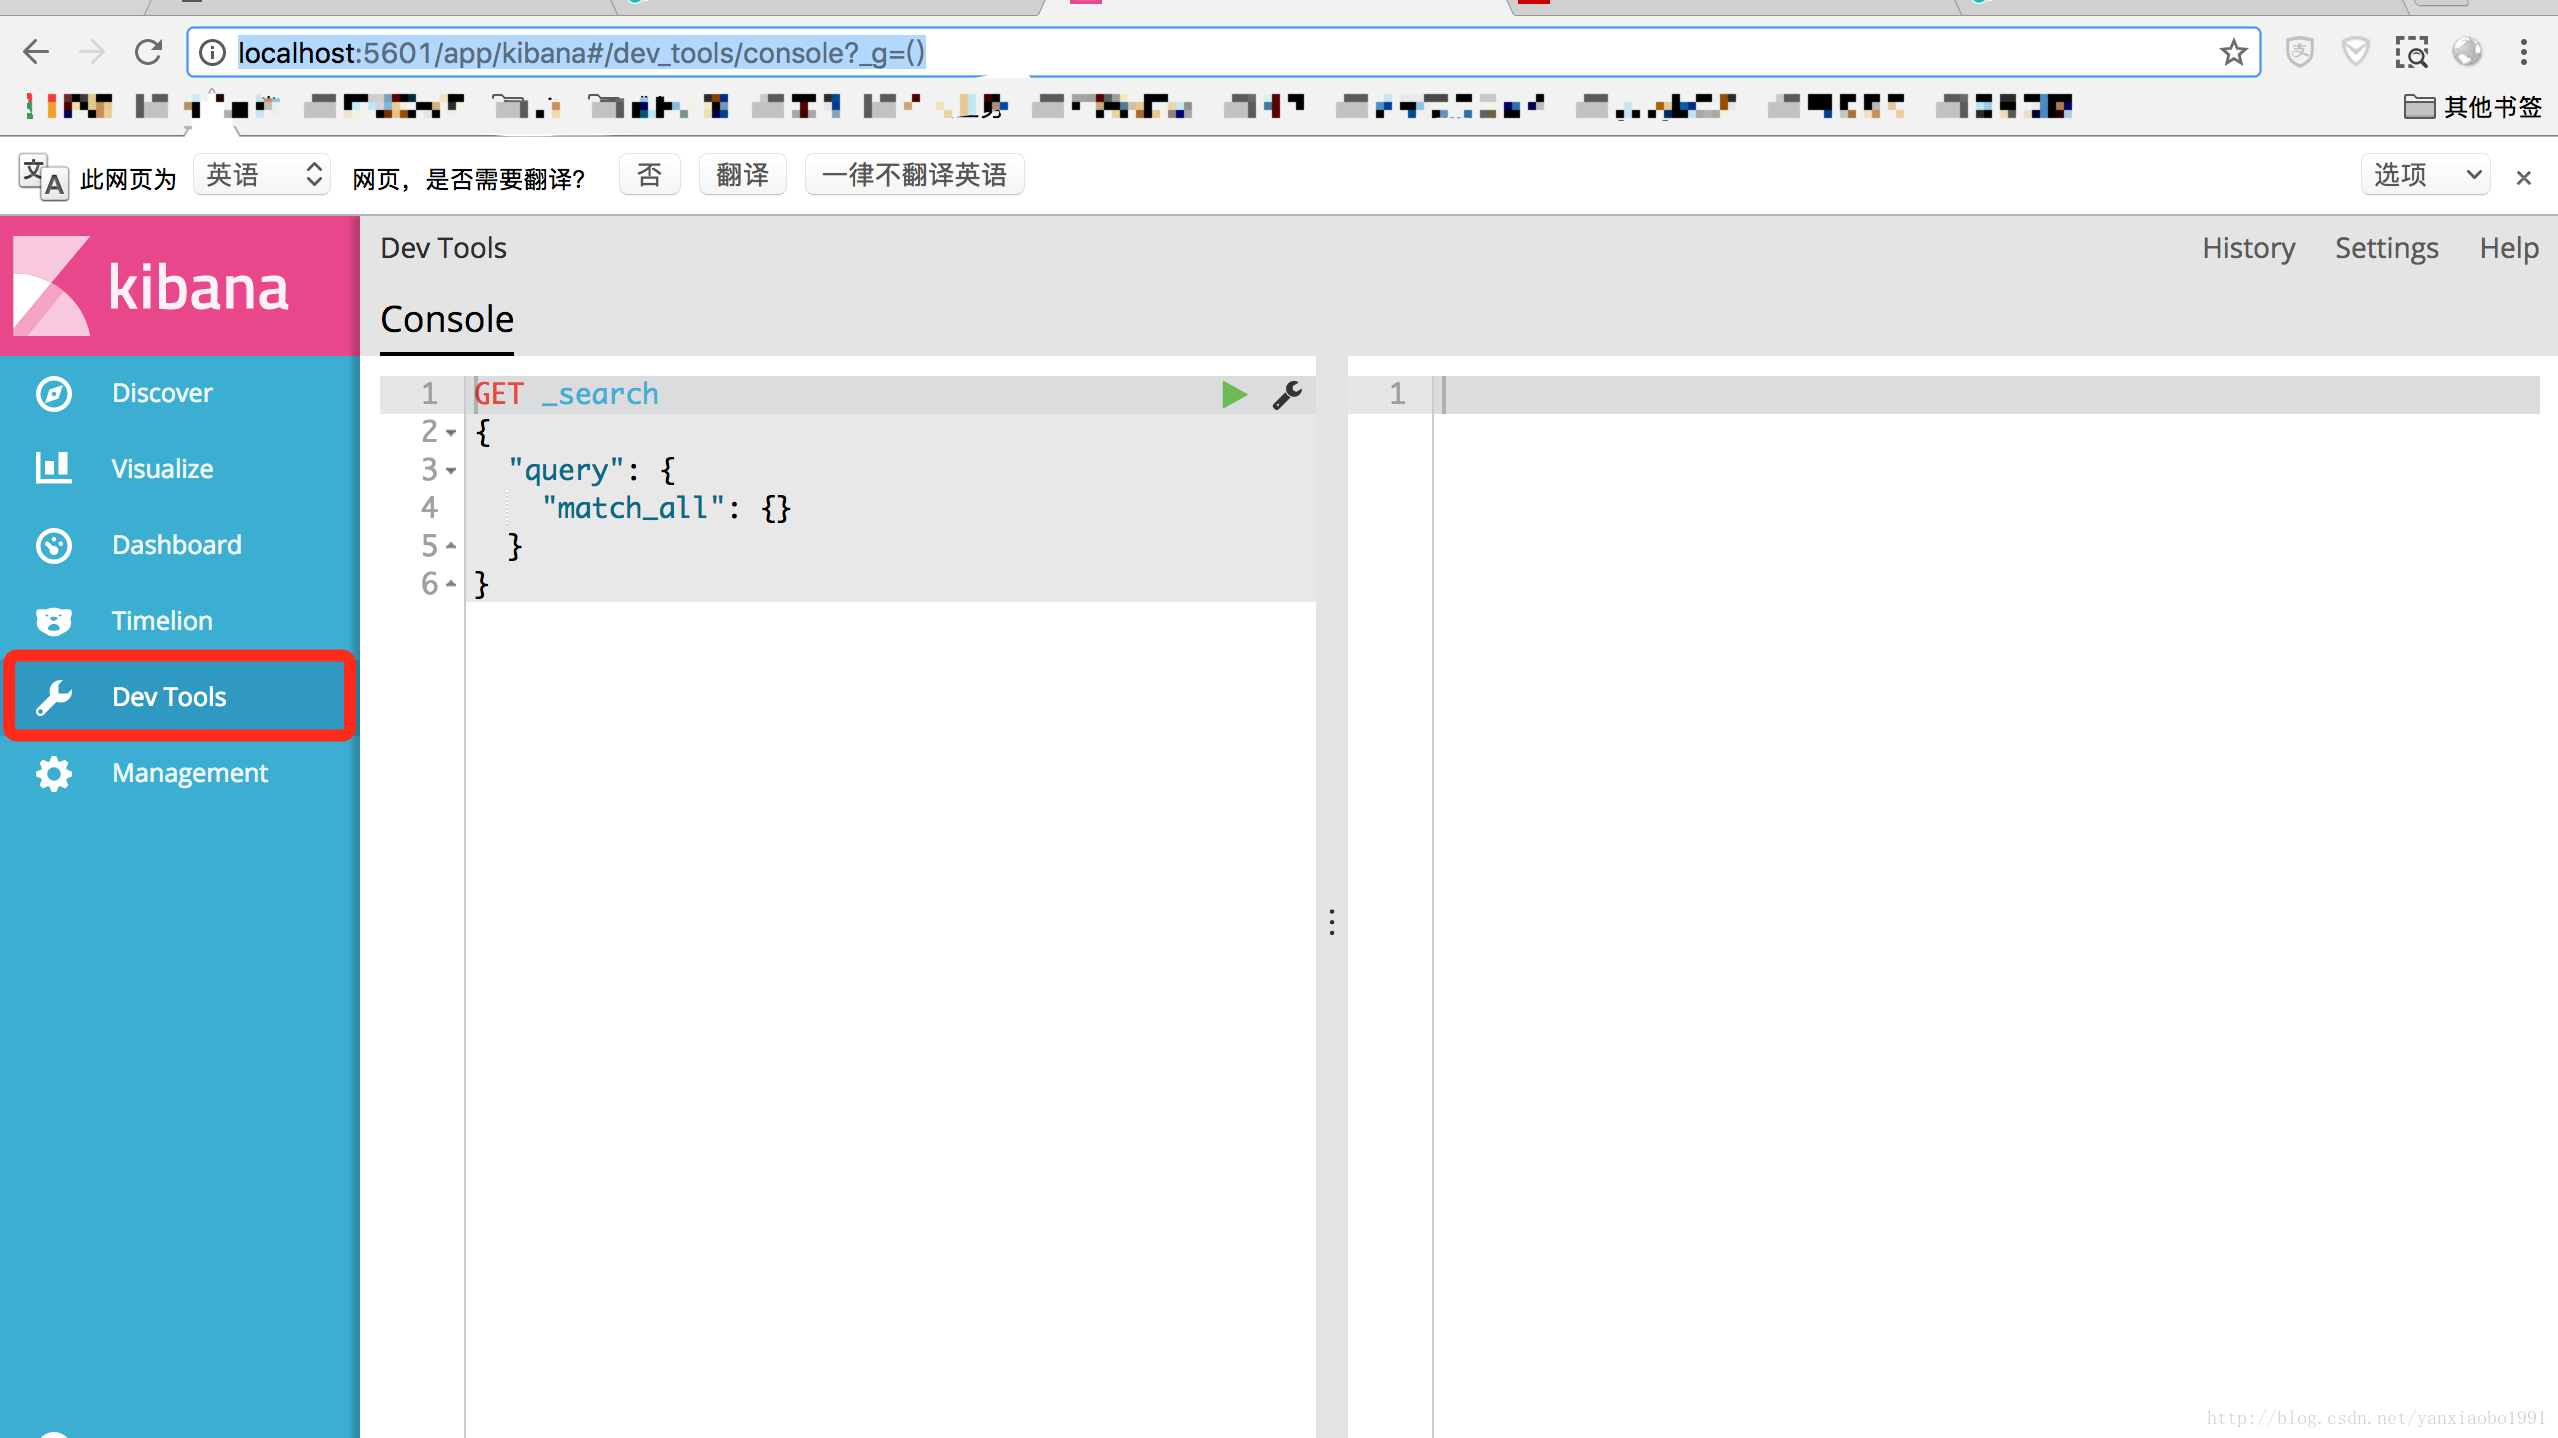Collapse code fold at line 2
This screenshot has height=1438, width=2558.
(452, 433)
